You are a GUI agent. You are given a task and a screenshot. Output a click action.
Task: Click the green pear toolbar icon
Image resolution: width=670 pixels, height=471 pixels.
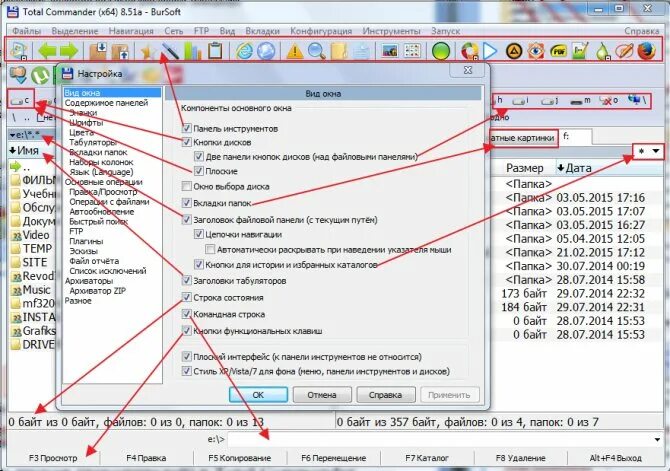[x=602, y=51]
